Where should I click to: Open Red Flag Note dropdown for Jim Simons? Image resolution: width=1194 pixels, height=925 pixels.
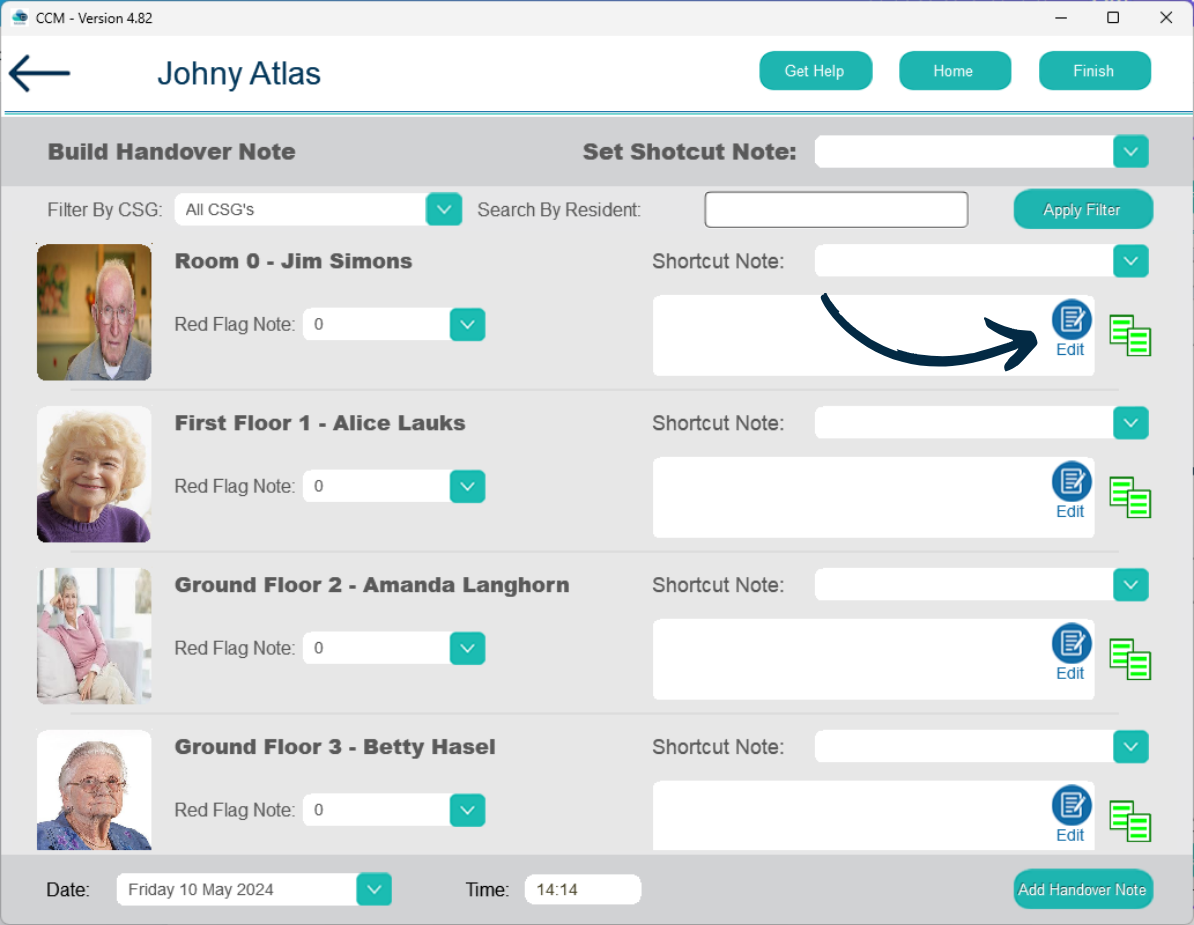pyautogui.click(x=468, y=324)
